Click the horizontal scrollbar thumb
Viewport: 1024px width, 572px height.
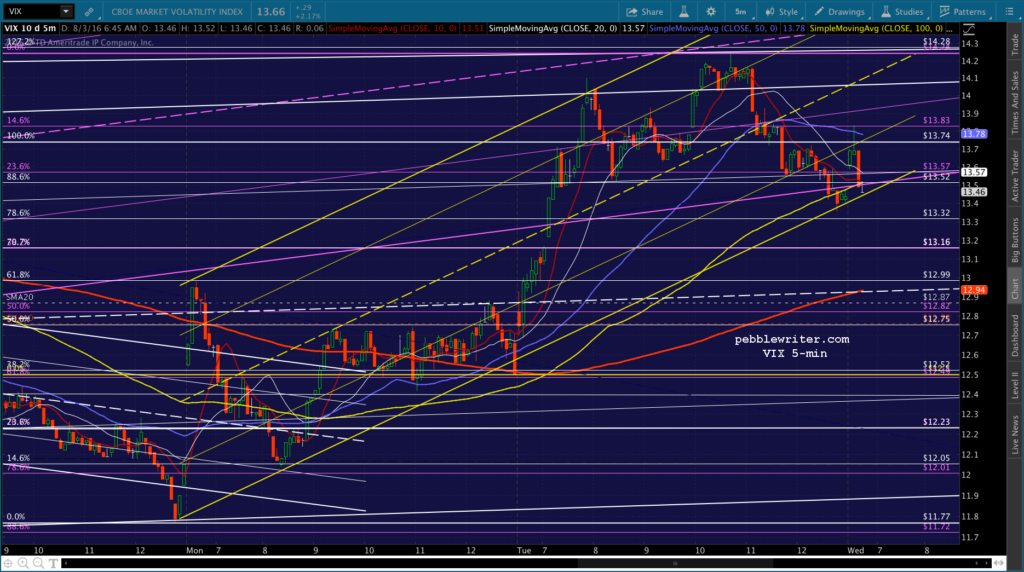click(x=675, y=563)
